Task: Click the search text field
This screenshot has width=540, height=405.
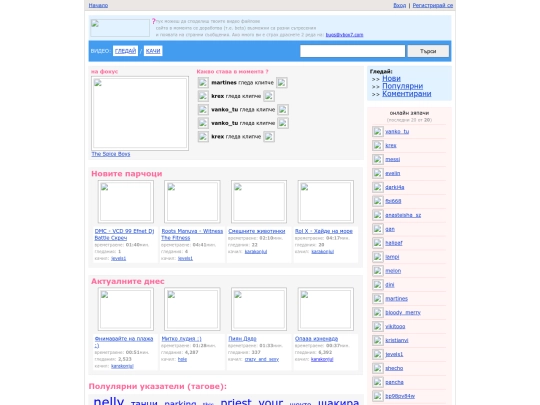Action: pos(353,51)
